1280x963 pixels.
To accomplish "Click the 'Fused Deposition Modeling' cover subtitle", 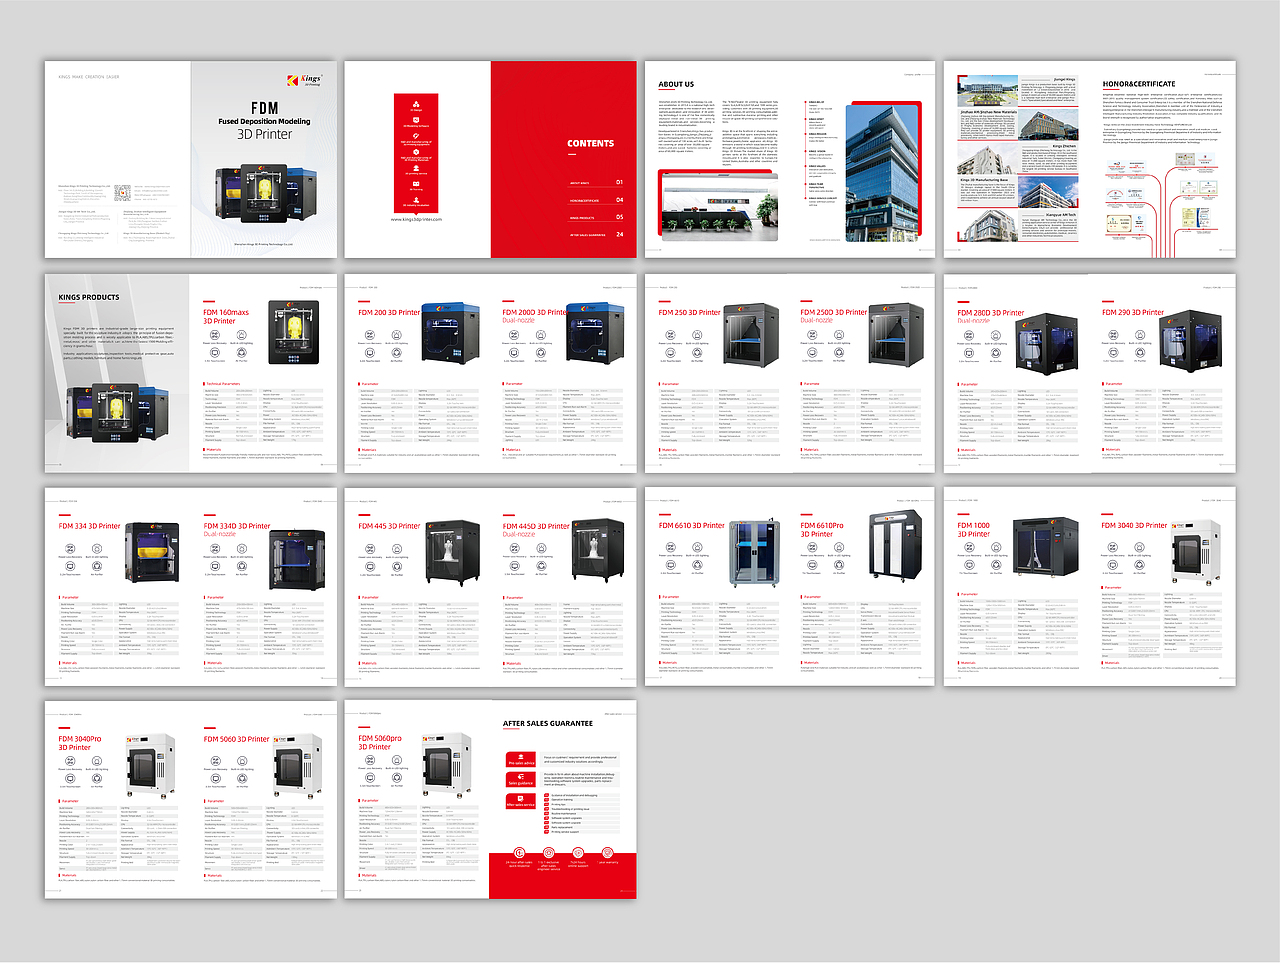I will click(264, 121).
